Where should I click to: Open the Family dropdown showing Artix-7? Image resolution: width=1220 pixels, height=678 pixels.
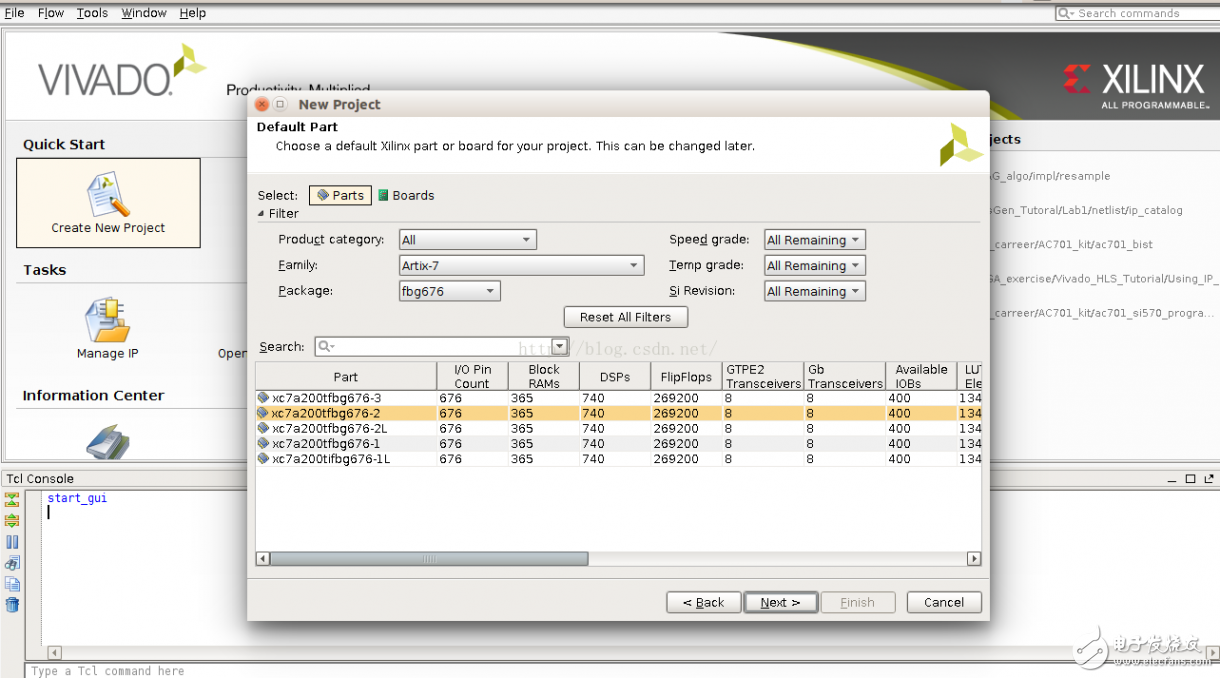tap(521, 266)
